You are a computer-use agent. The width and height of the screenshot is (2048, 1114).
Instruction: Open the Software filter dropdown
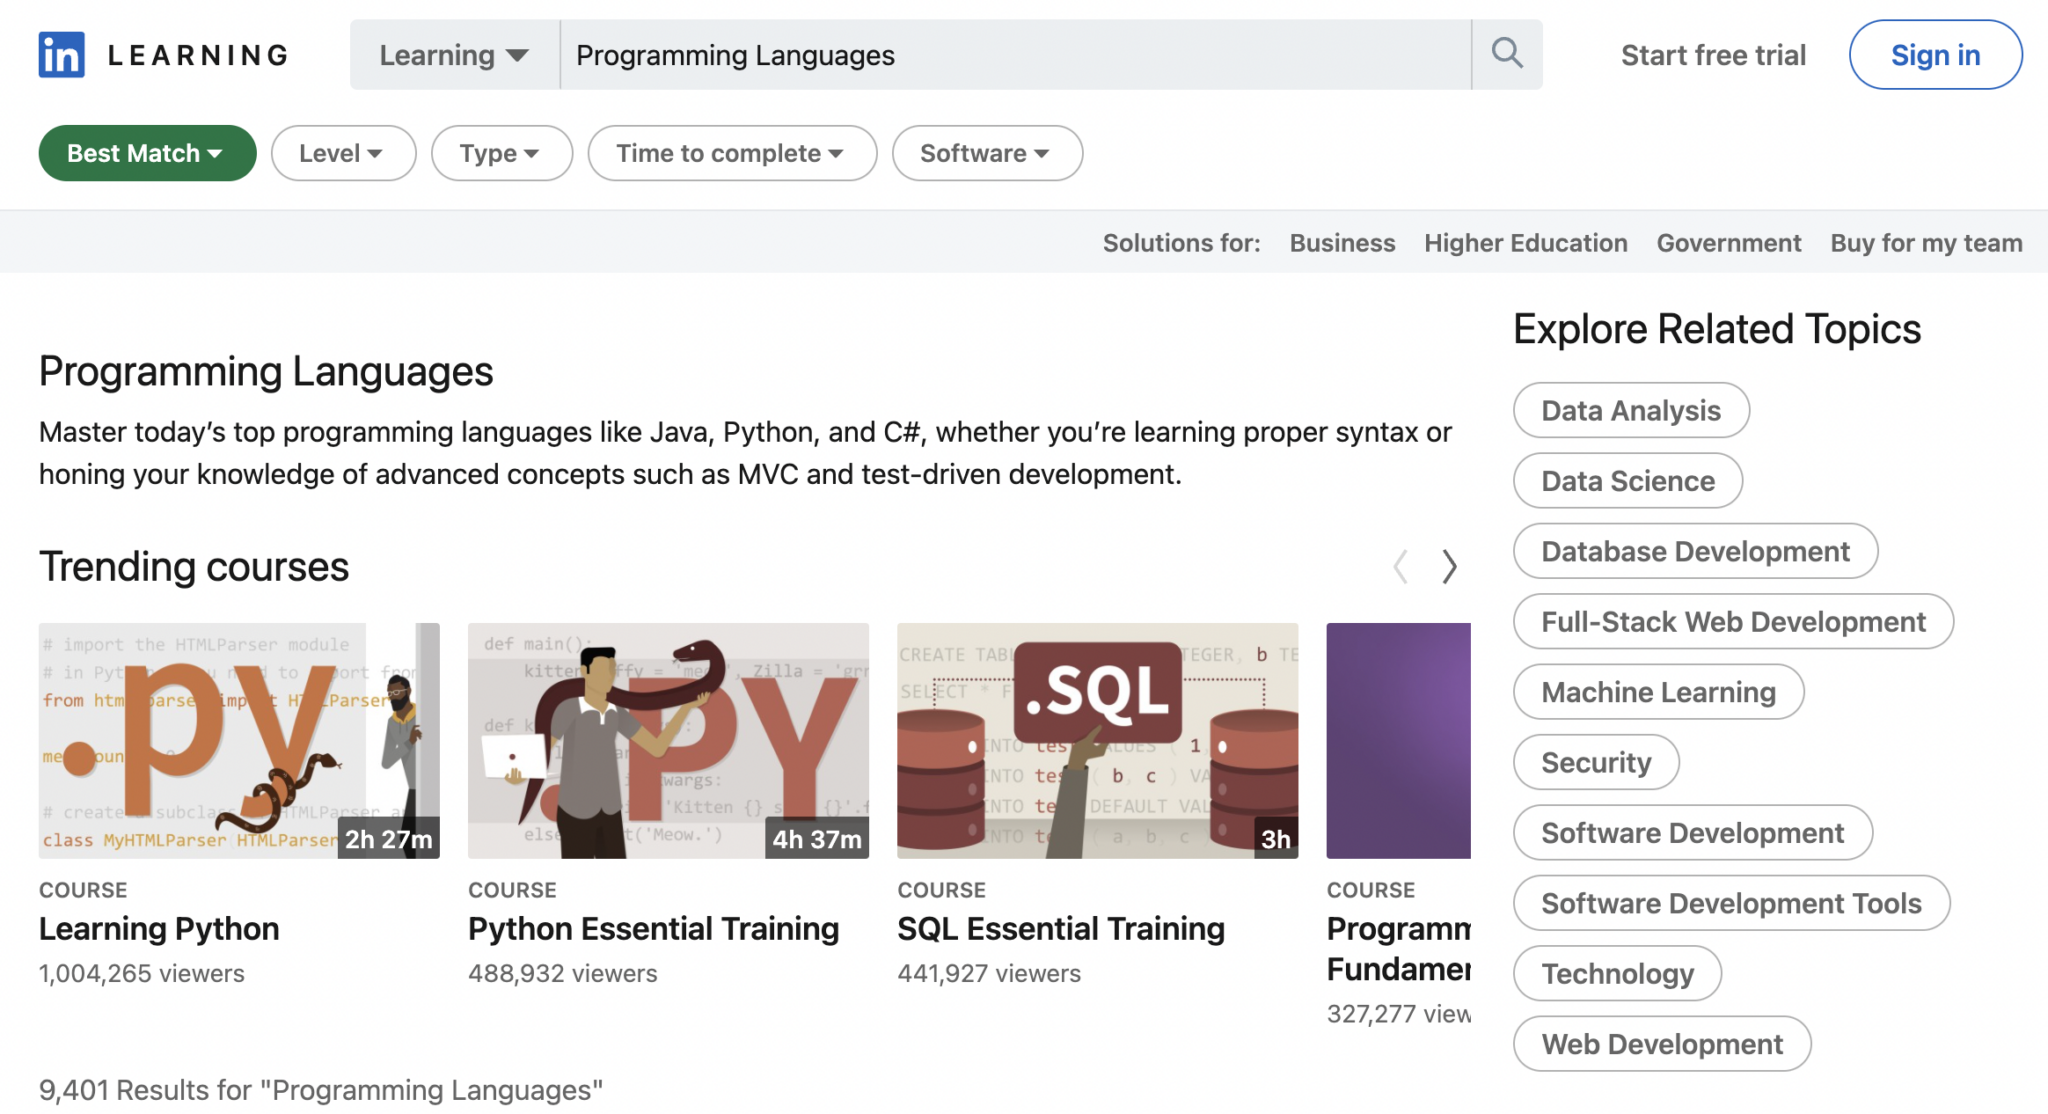[986, 153]
